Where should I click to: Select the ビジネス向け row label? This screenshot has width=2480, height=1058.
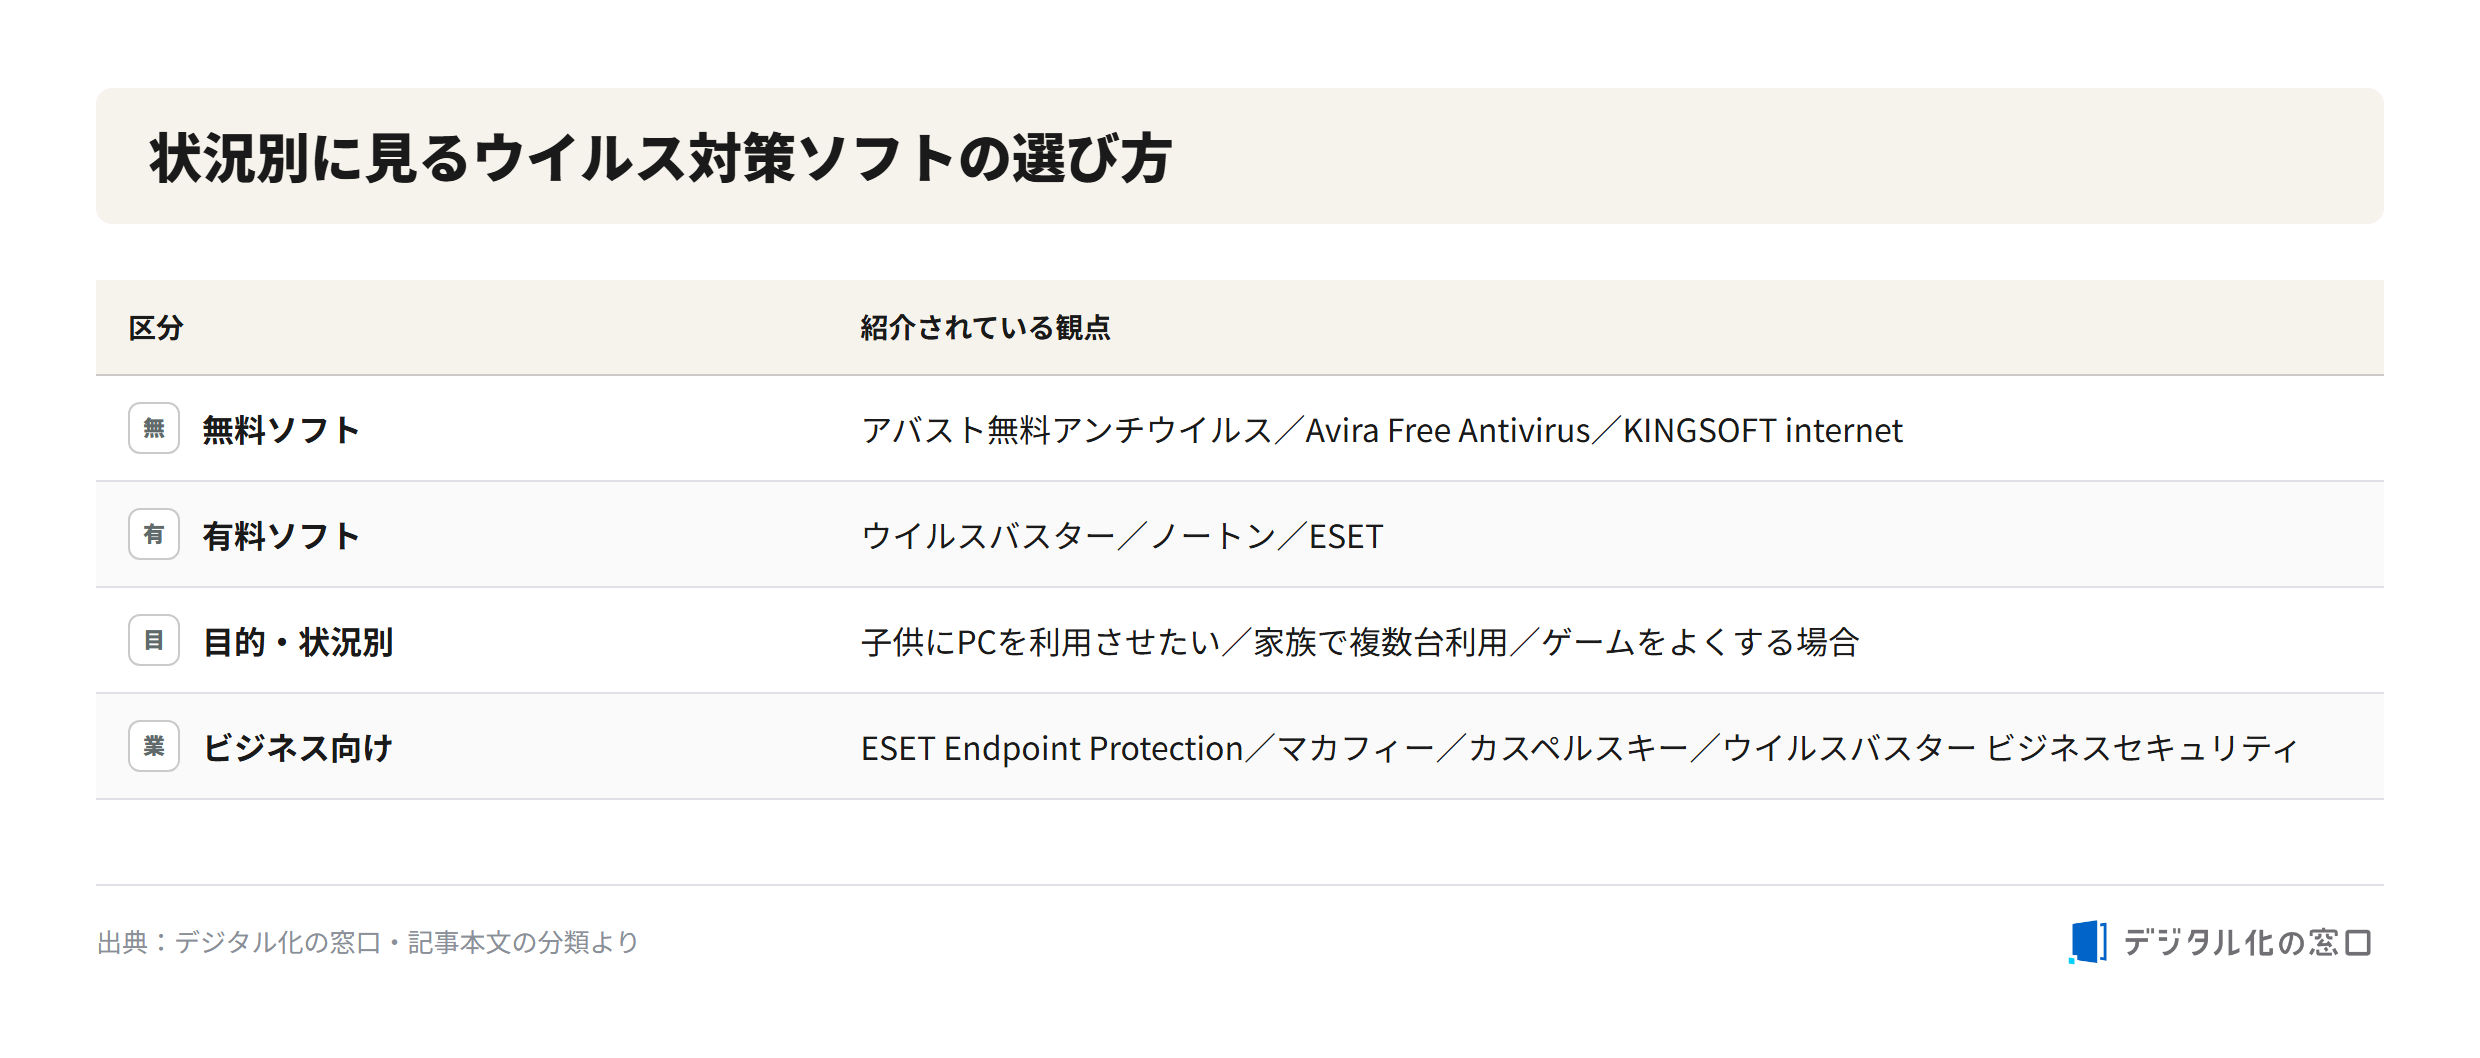coord(298,748)
